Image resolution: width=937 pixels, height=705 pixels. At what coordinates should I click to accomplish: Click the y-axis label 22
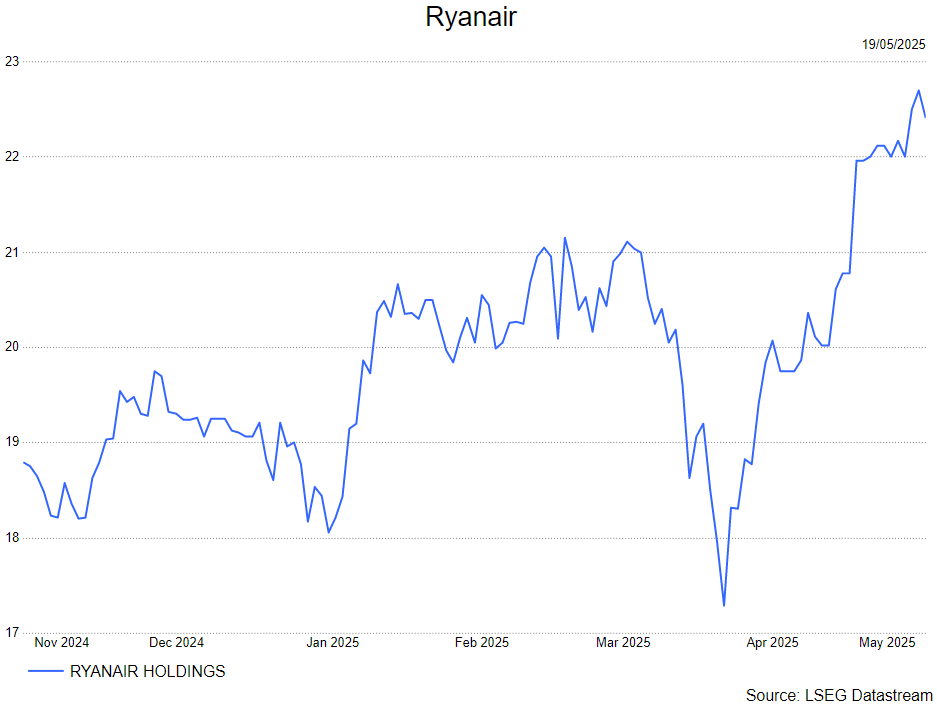(x=13, y=157)
